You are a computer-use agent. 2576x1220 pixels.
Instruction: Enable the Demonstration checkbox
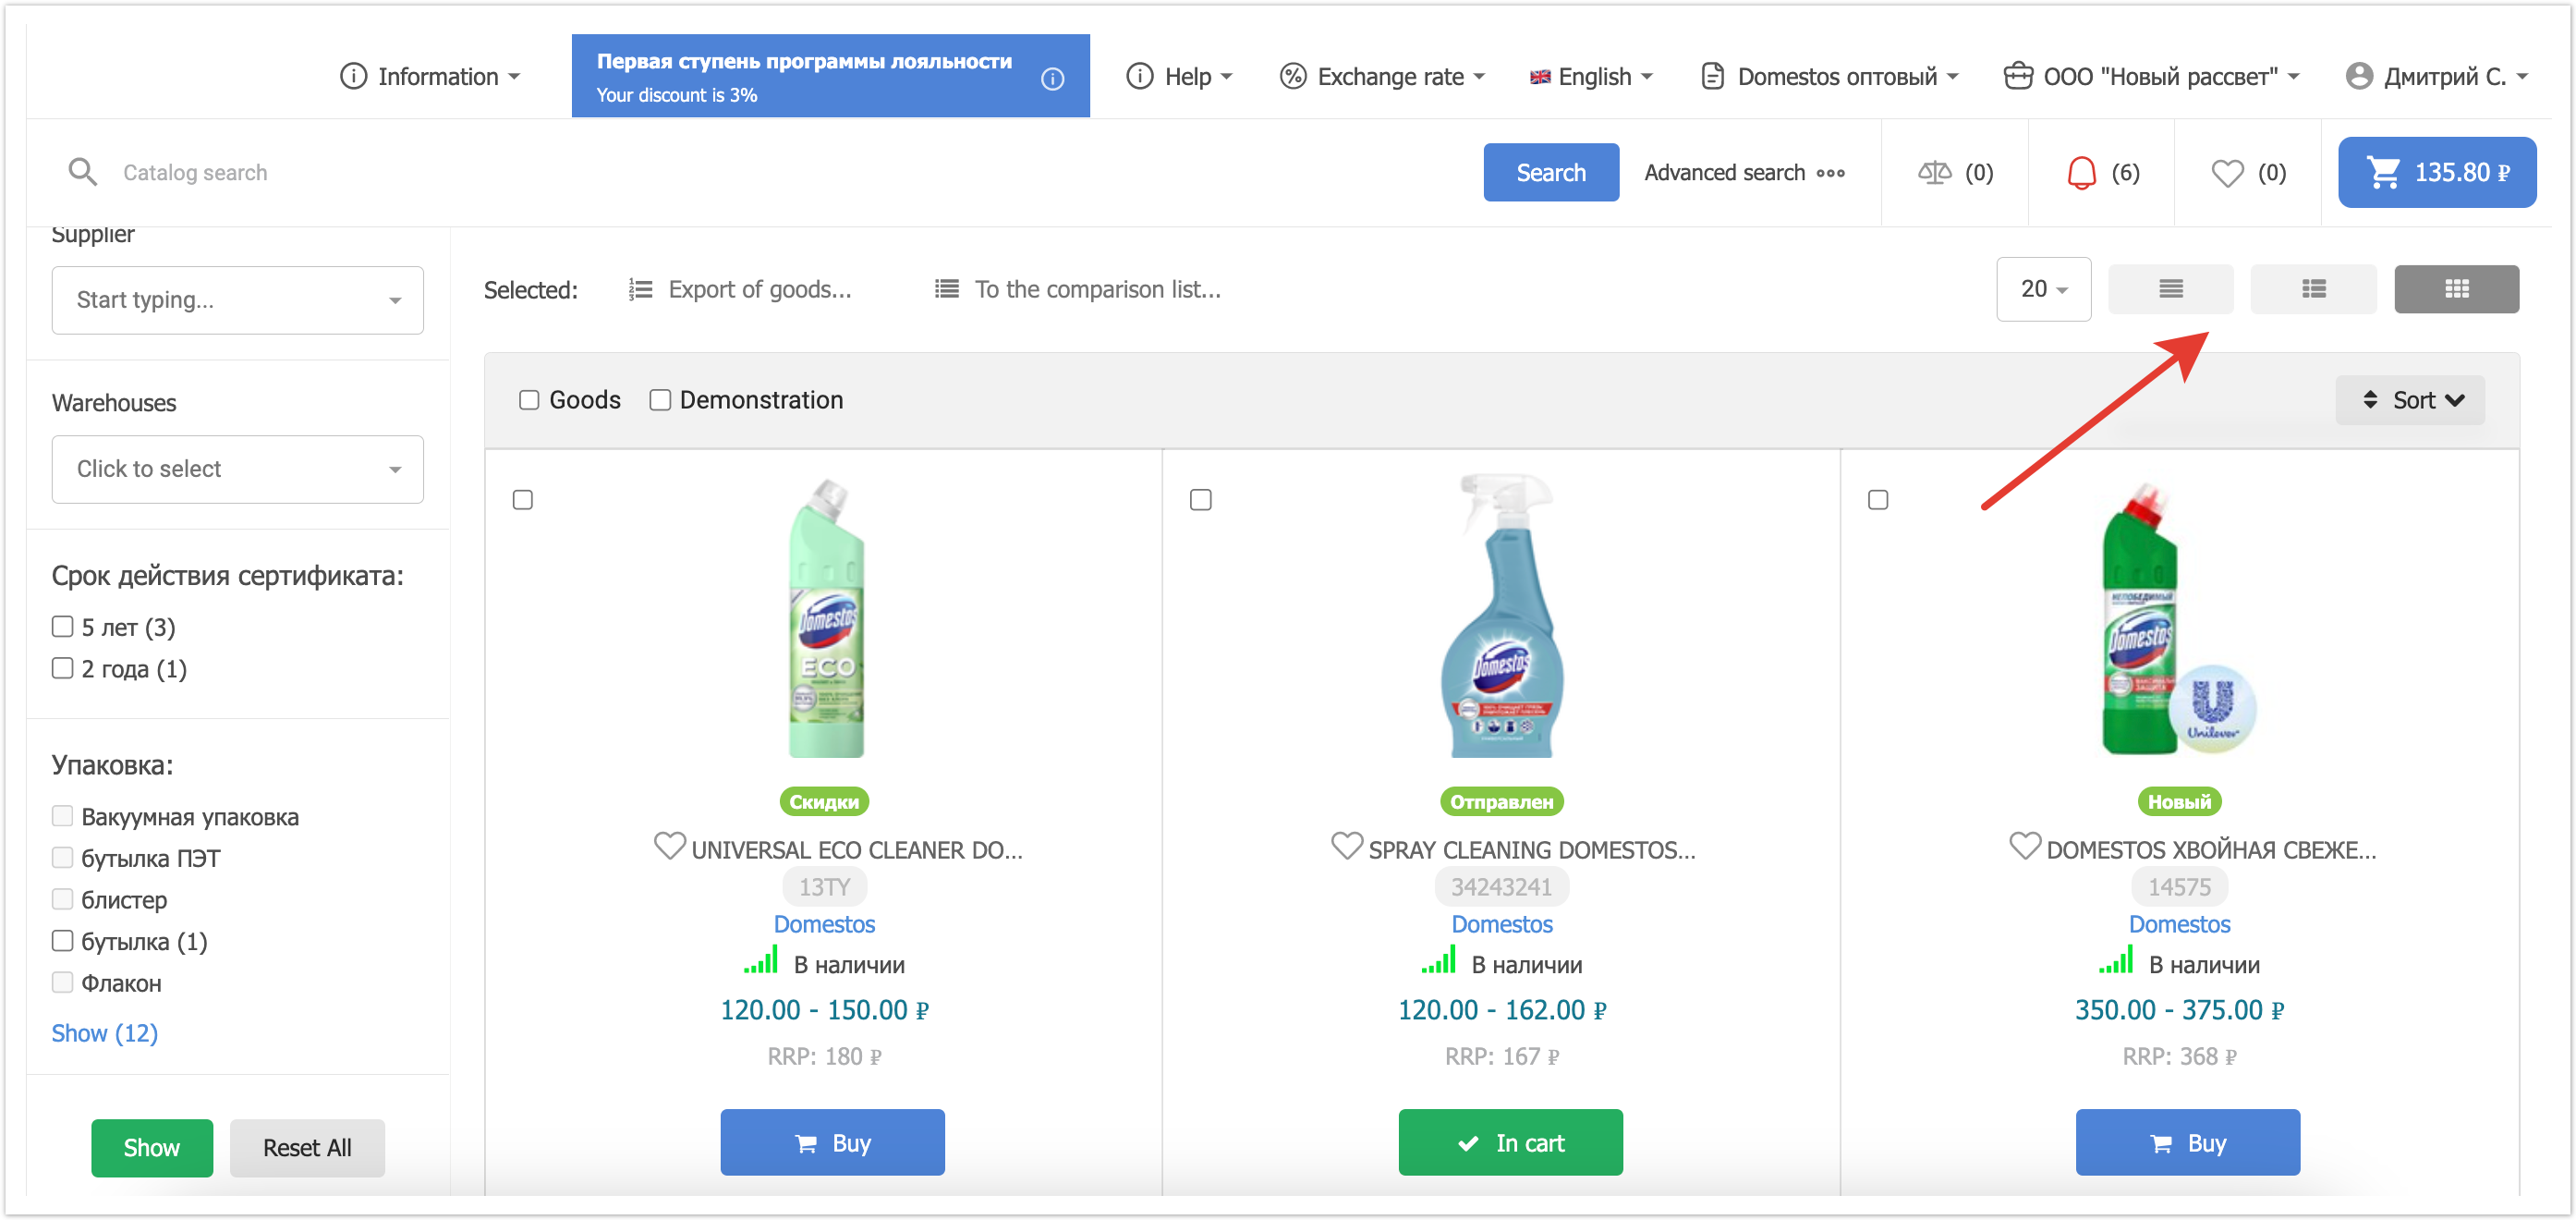(x=660, y=400)
